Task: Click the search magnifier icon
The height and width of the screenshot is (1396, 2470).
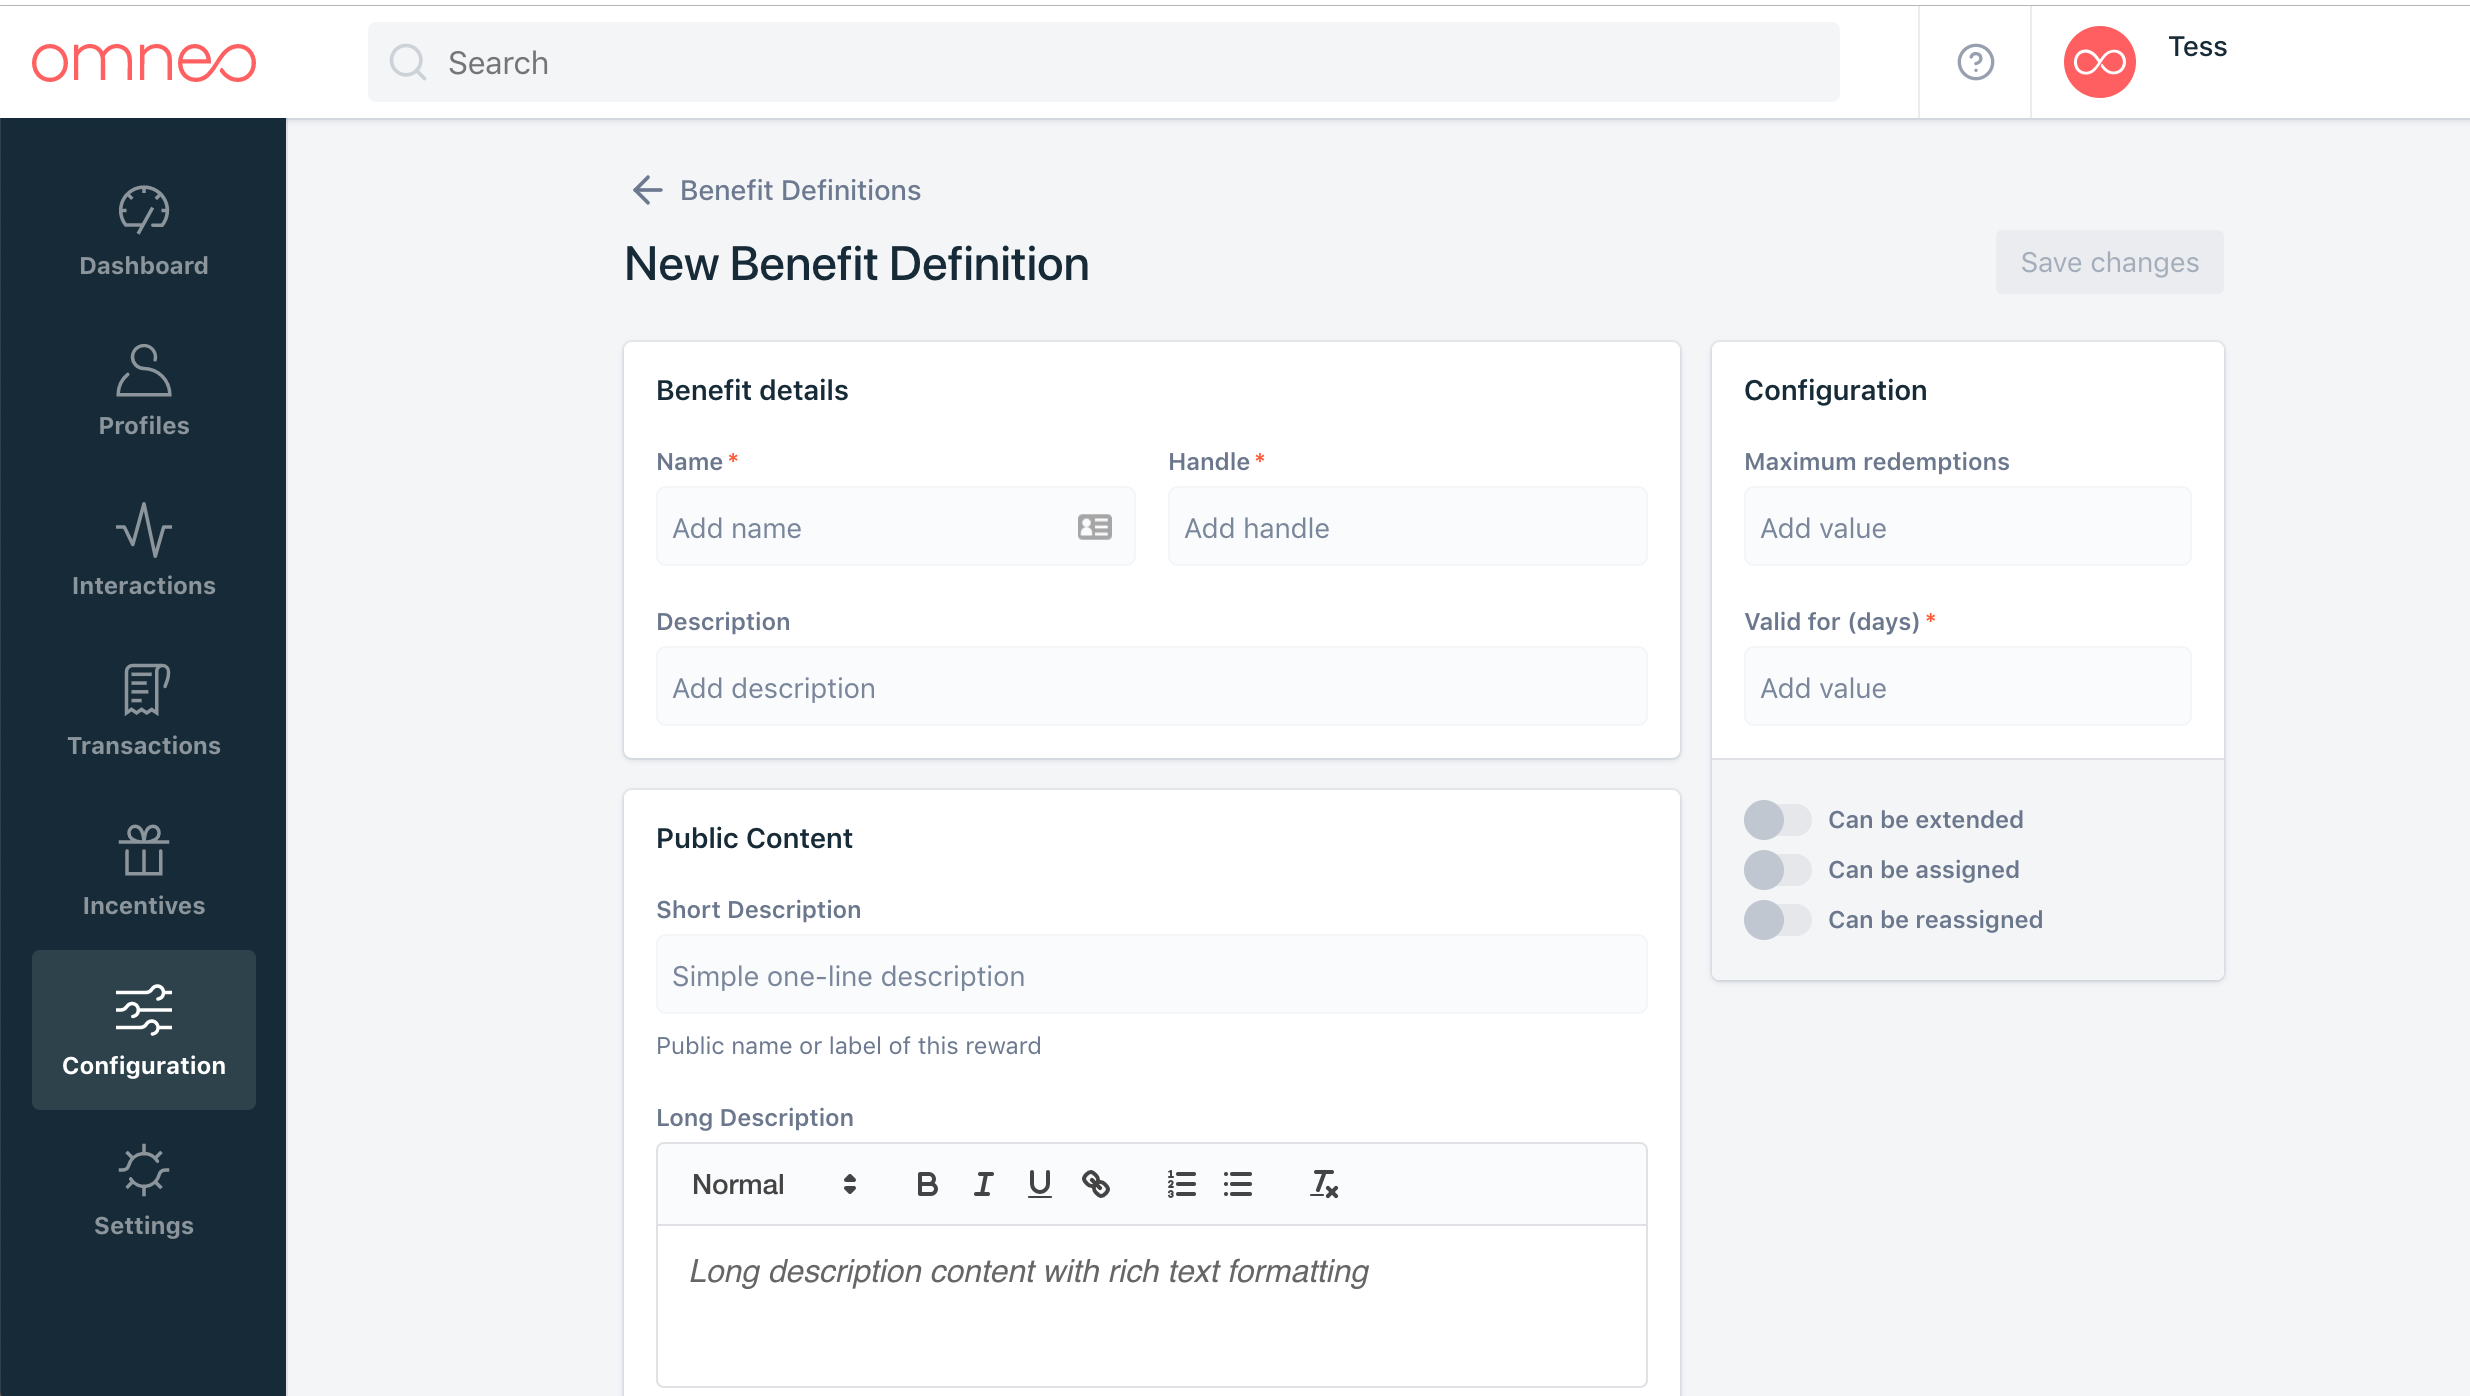Action: click(x=408, y=62)
